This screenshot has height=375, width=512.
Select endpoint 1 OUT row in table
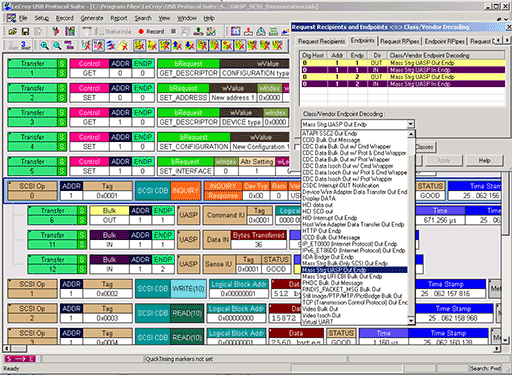pyautogui.click(x=402, y=63)
